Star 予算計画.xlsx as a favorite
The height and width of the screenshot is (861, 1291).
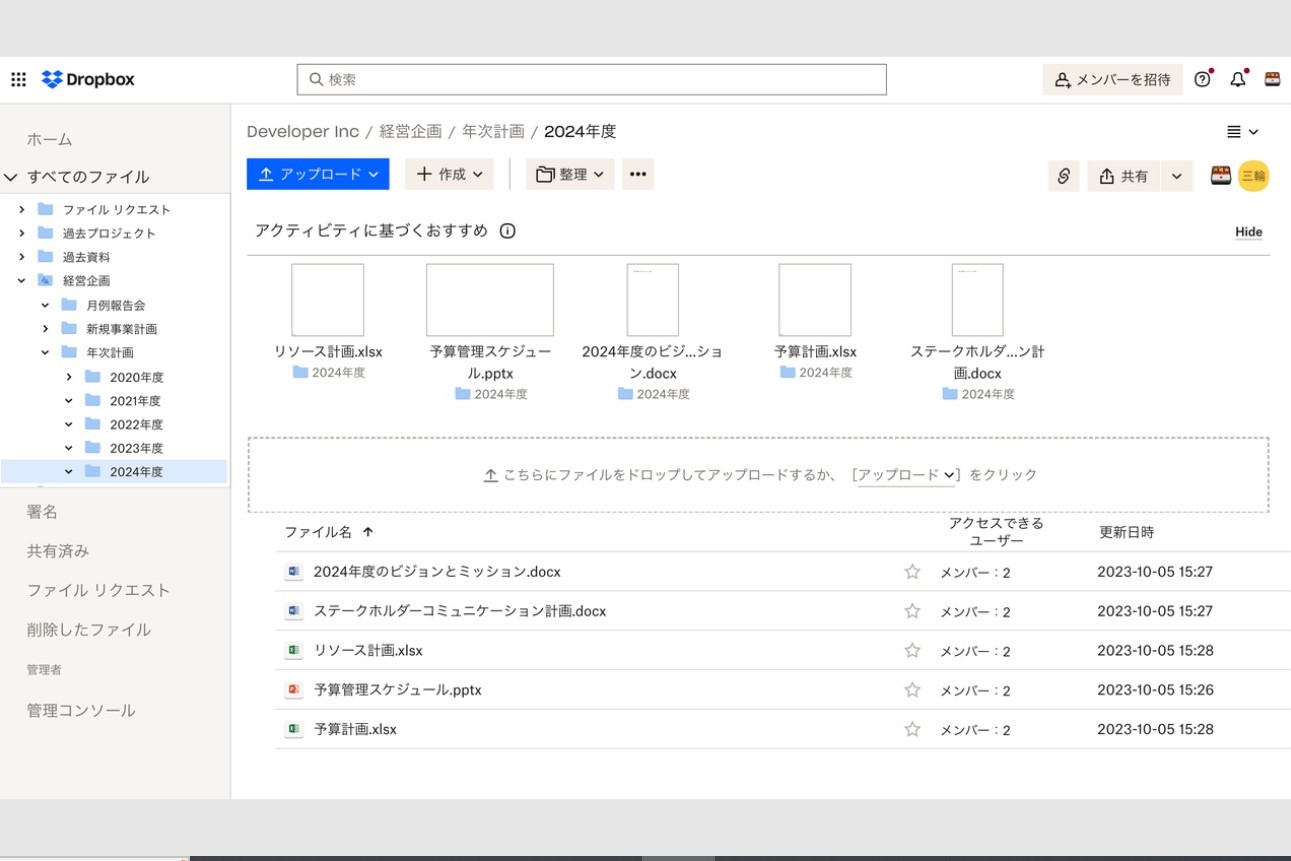pyautogui.click(x=911, y=729)
